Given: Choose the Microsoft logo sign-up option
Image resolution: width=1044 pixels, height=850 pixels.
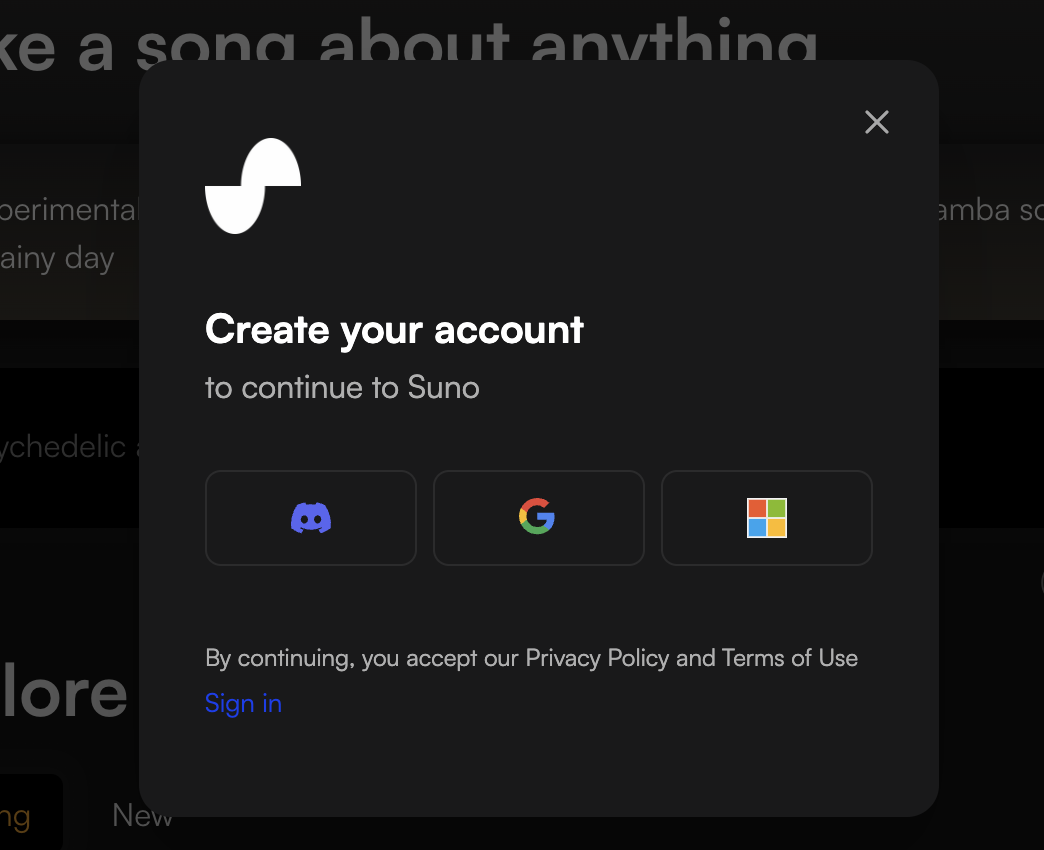Looking at the screenshot, I should point(766,518).
